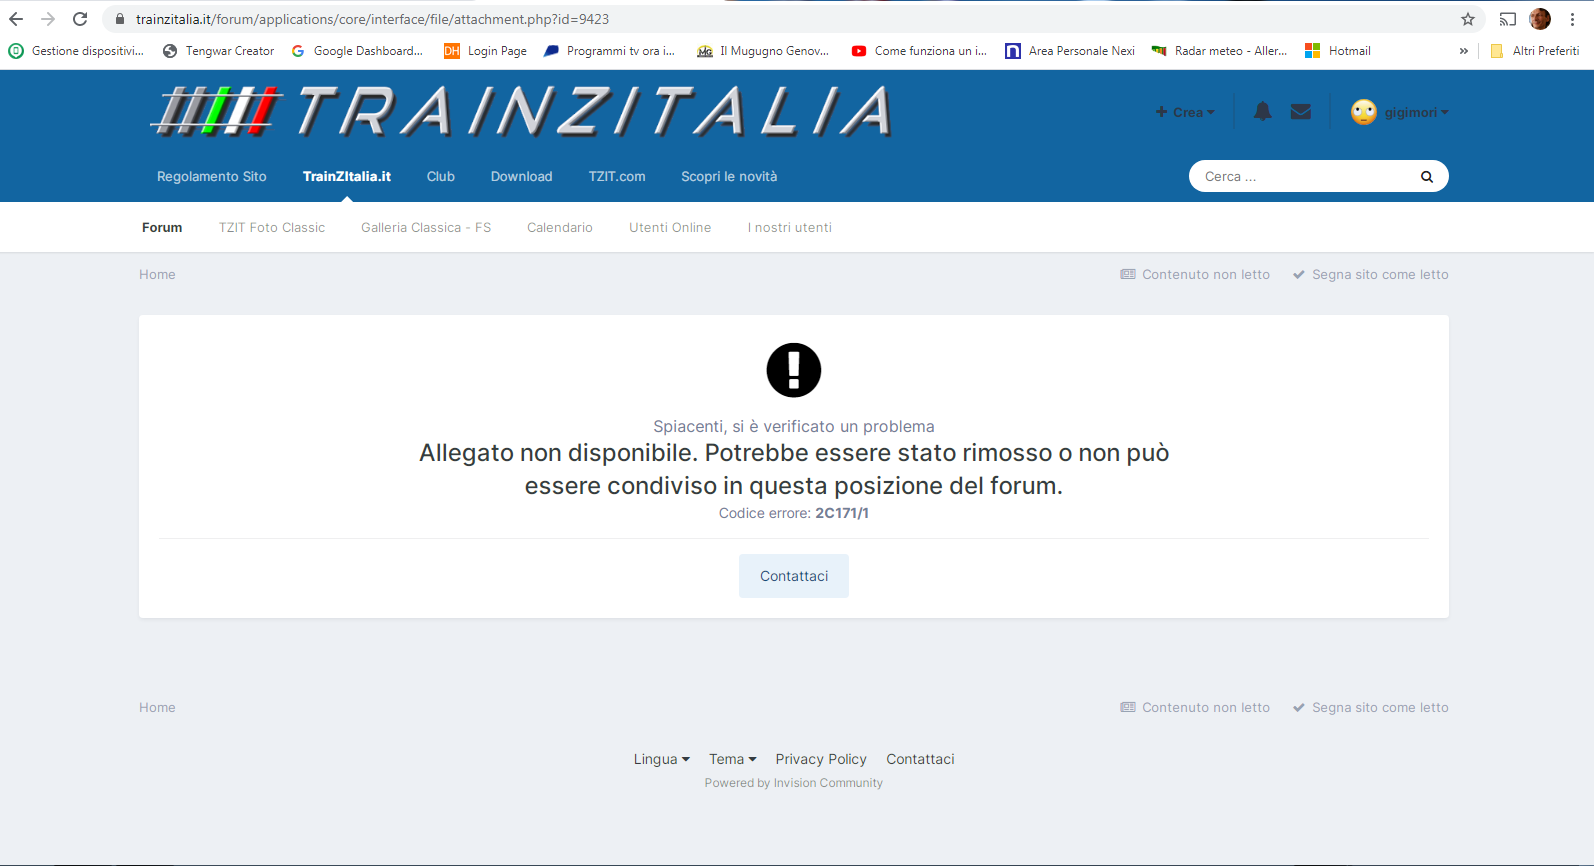The height and width of the screenshot is (866, 1594).
Task: Open Chrome profile avatar
Action: [1540, 19]
